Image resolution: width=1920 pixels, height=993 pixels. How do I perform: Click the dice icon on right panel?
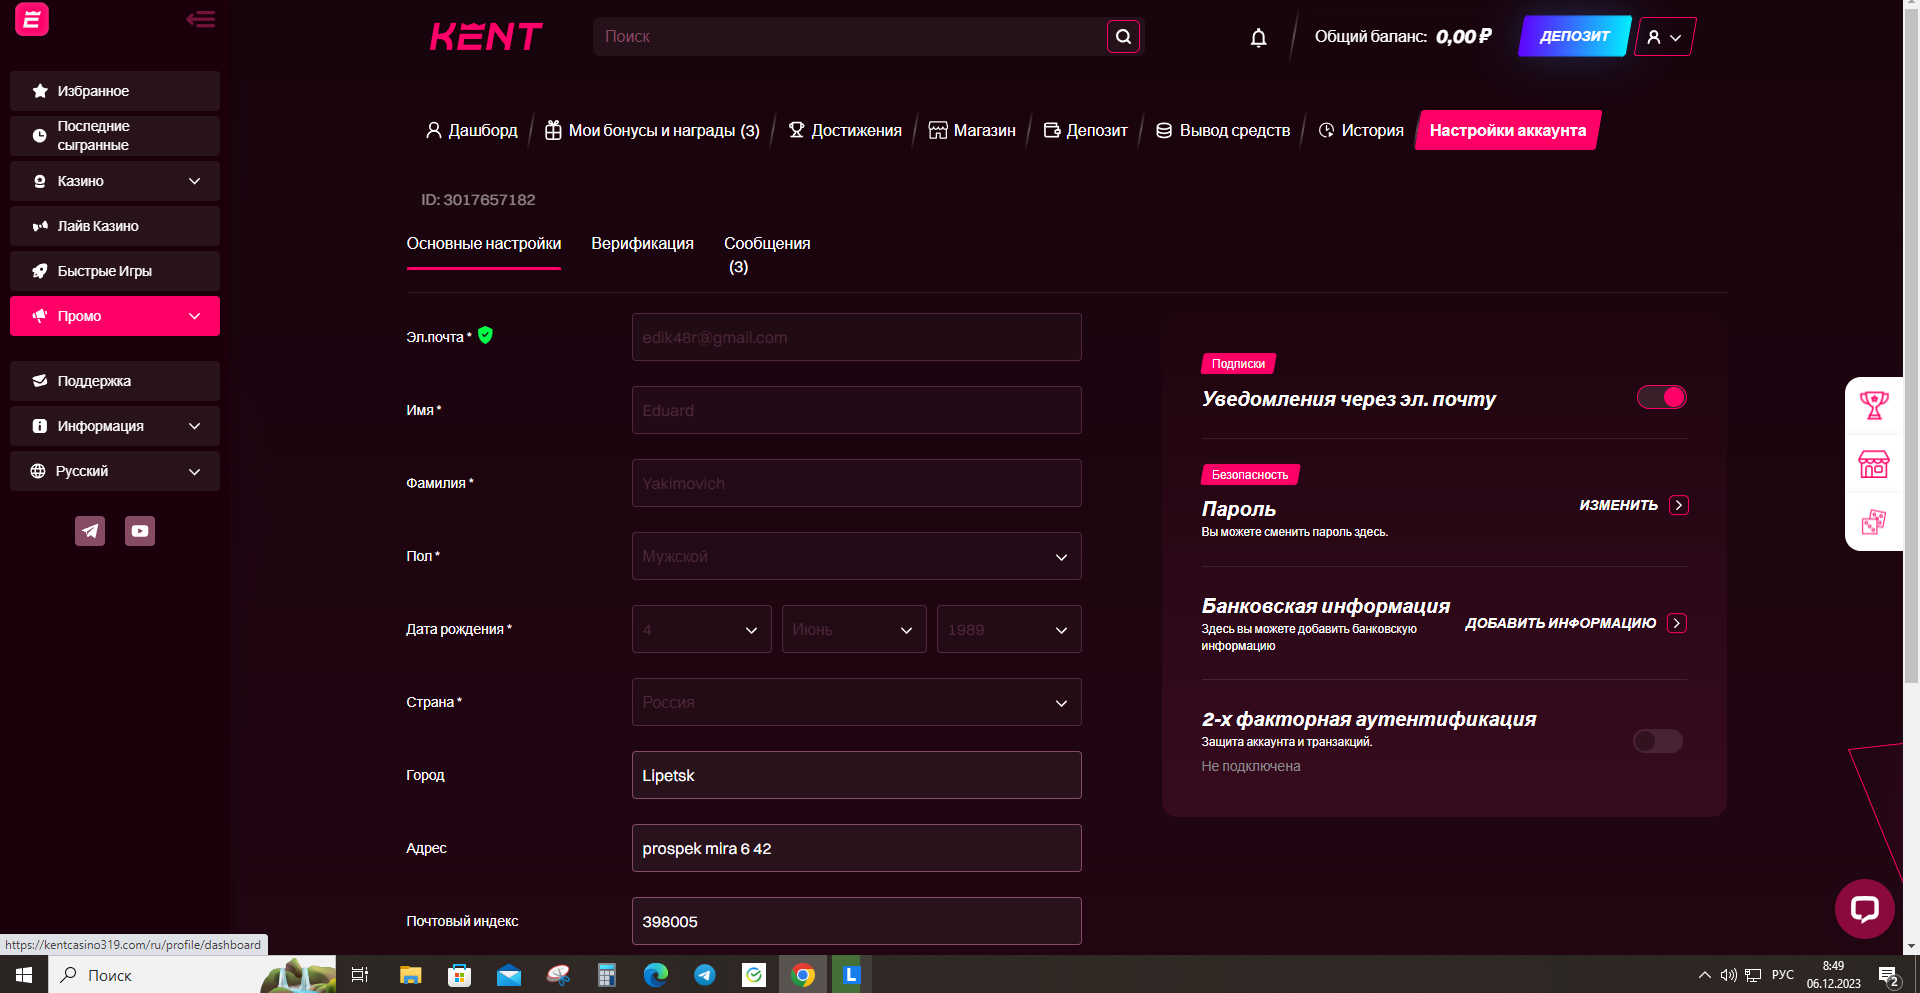coord(1873,522)
